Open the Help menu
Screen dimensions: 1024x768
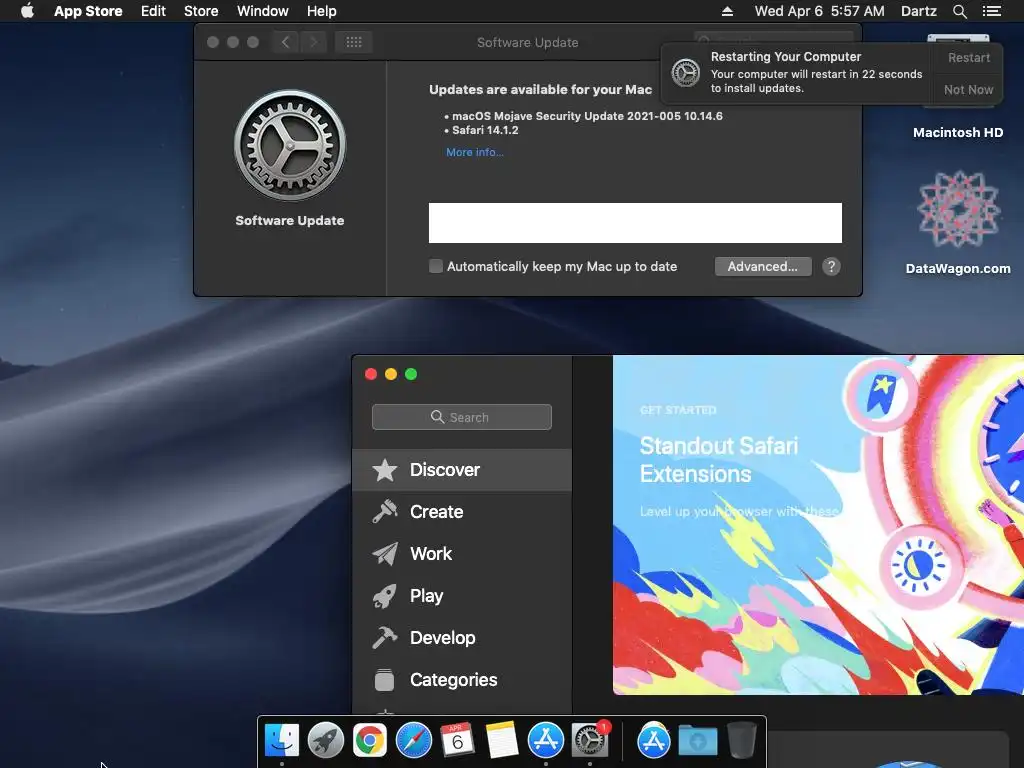pyautogui.click(x=322, y=11)
